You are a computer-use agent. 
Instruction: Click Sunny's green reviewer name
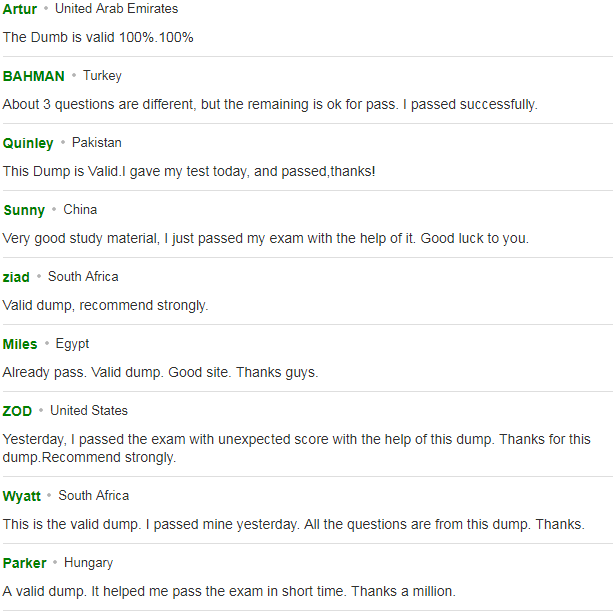pyautogui.click(x=24, y=210)
